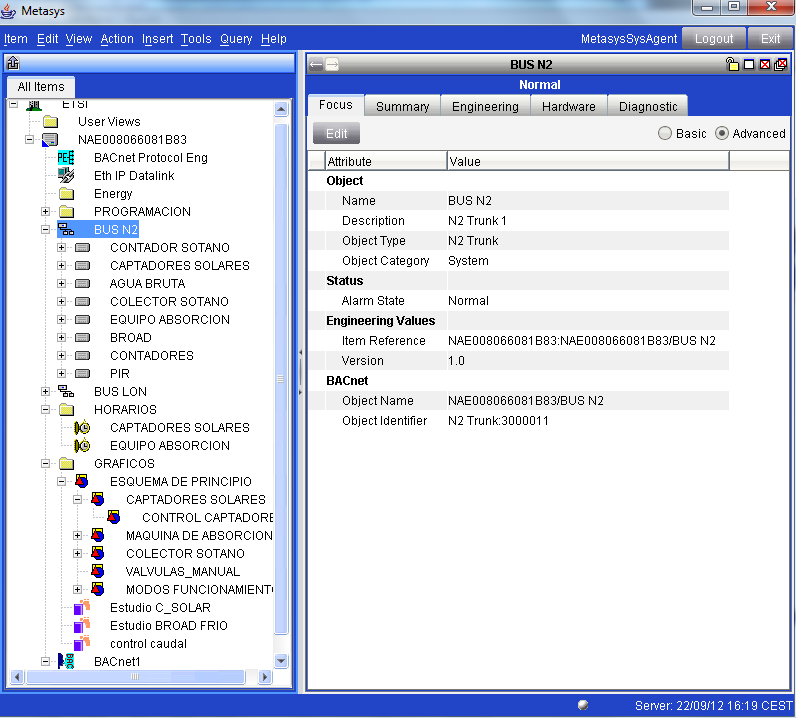Screen dimensions: 796x718
Task: Click the CONTADOR SOTANO device icon
Action: (x=82, y=248)
